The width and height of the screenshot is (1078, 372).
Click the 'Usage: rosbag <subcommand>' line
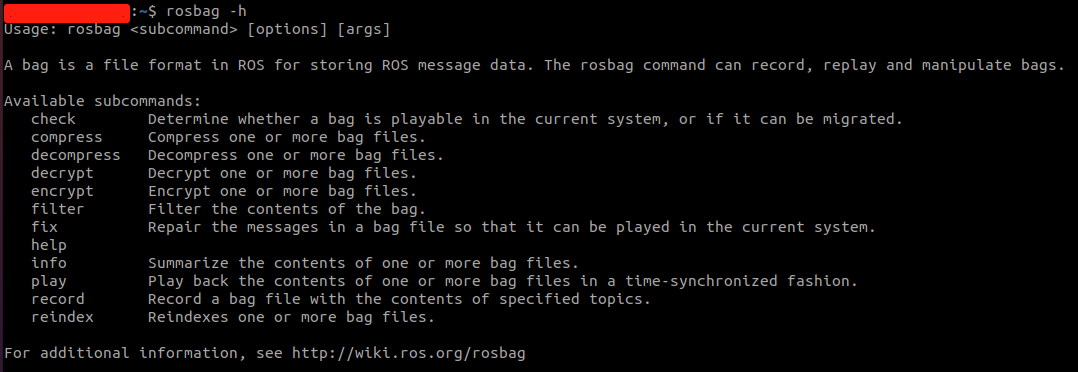coord(197,30)
